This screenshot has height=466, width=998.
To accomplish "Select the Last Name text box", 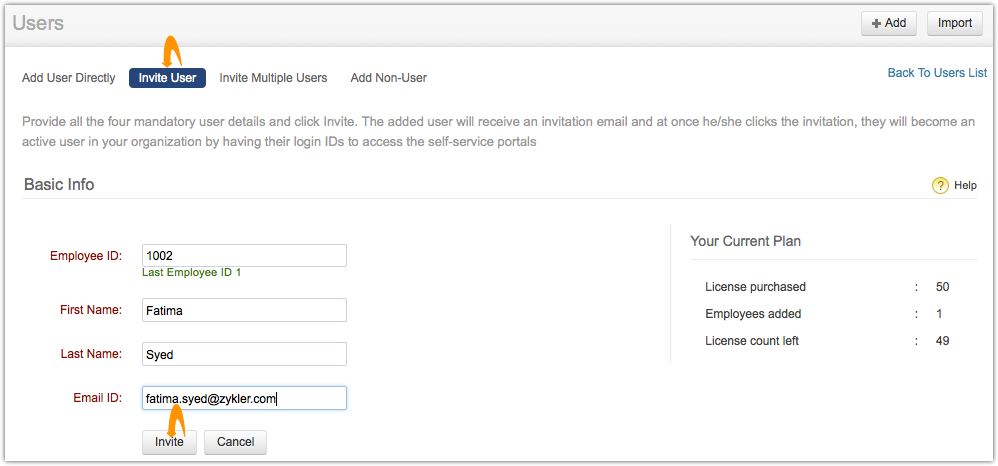I will pyautogui.click(x=244, y=354).
